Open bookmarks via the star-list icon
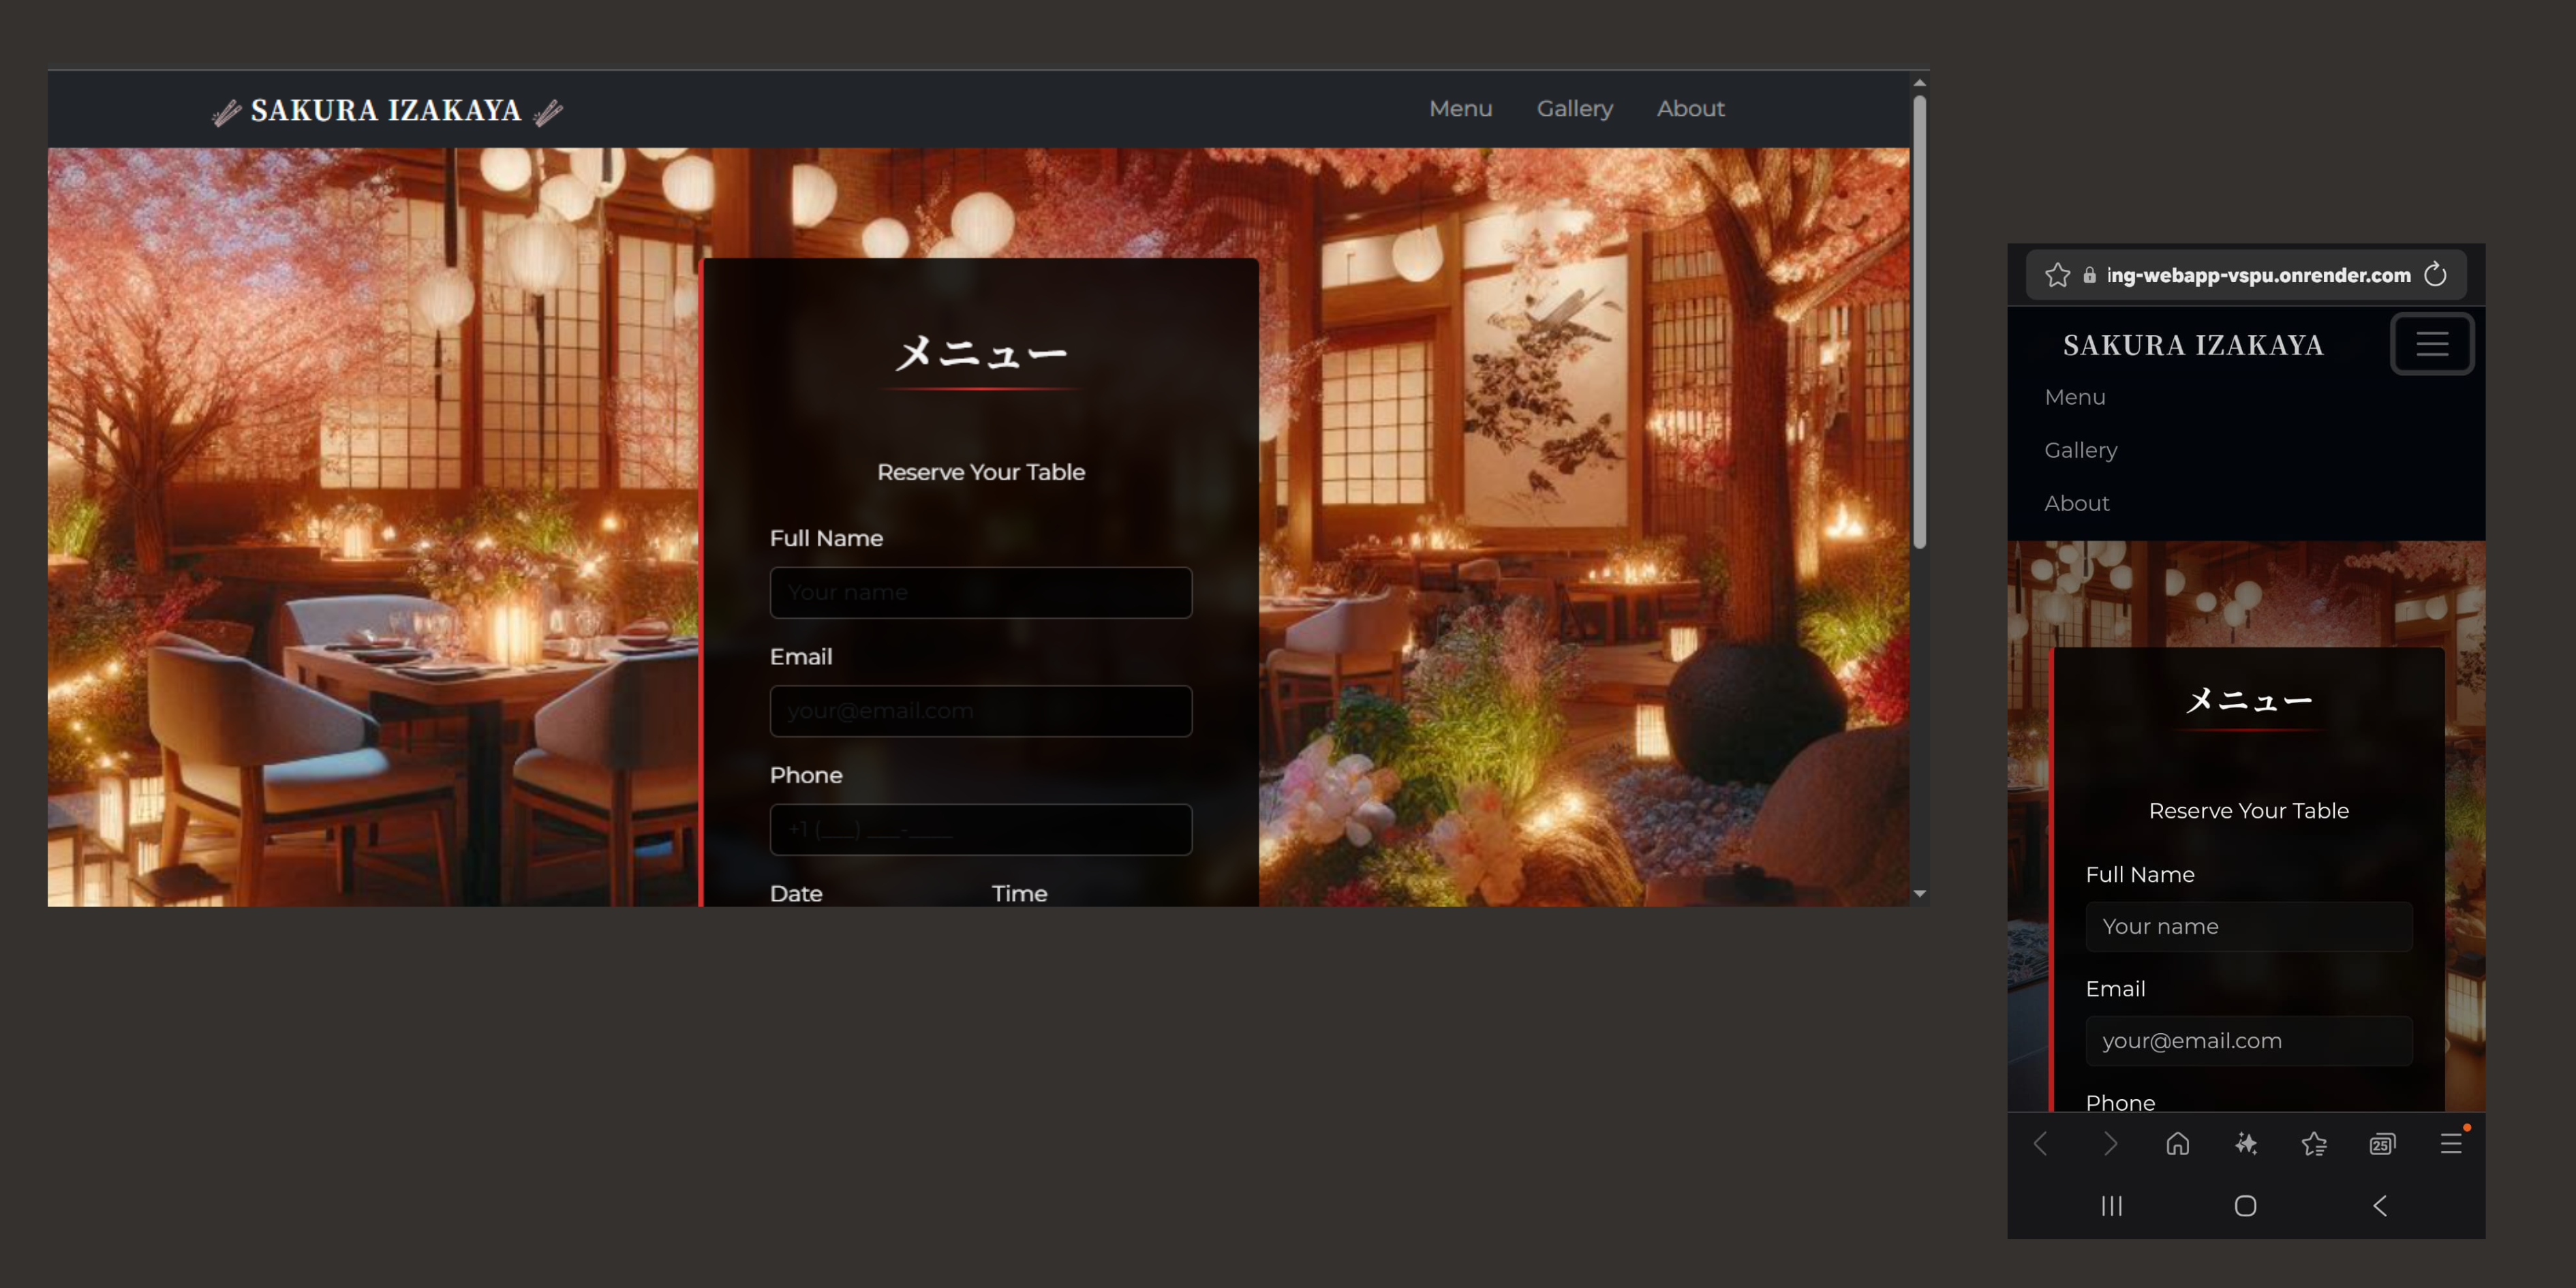This screenshot has width=2576, height=1288. [2314, 1143]
